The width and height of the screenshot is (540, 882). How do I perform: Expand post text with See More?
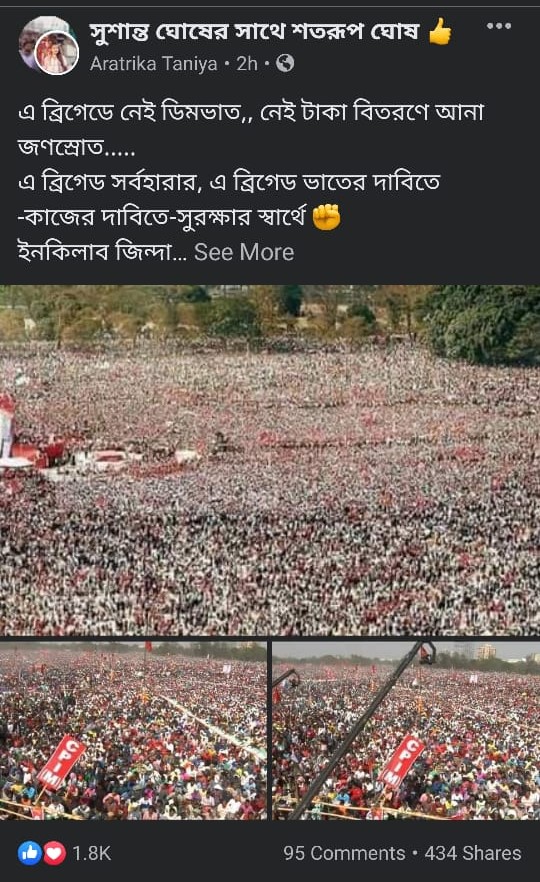(244, 252)
